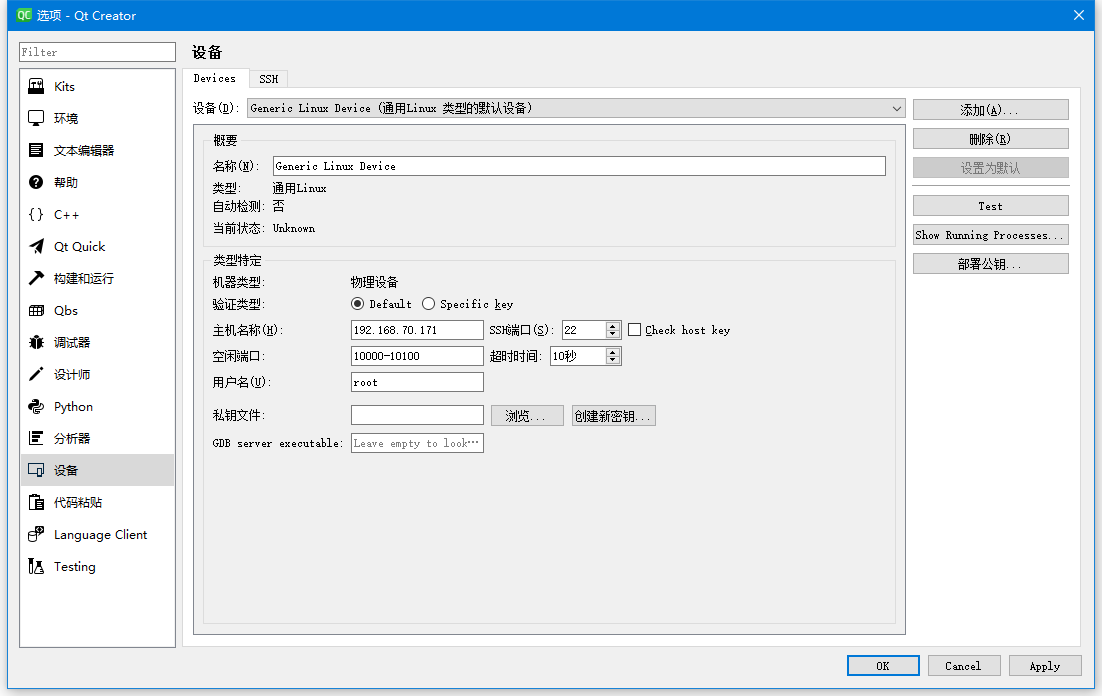Click the Cancel button
This screenshot has height=696, width=1102.
(x=964, y=666)
